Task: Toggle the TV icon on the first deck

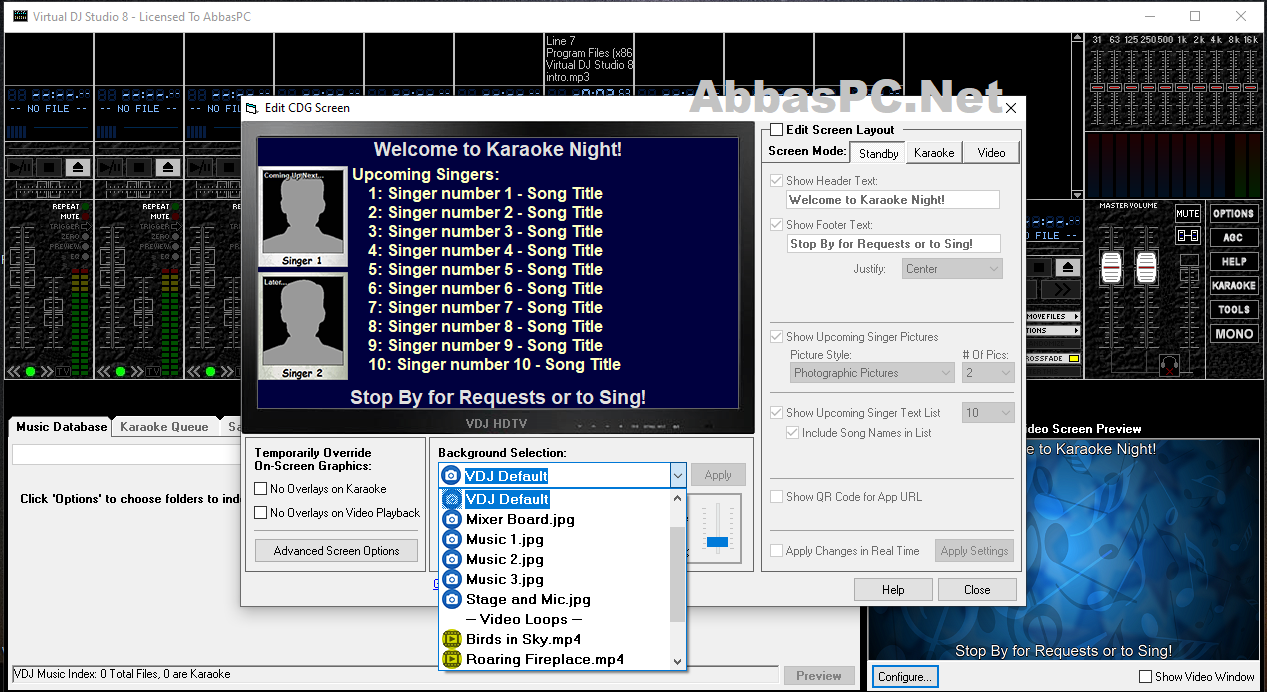Action: pyautogui.click(x=63, y=372)
